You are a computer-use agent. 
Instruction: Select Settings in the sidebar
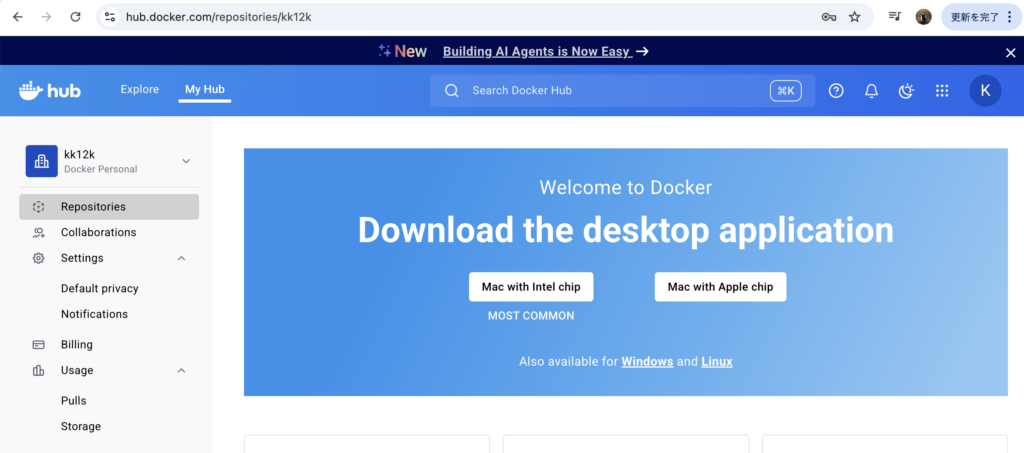click(x=82, y=258)
